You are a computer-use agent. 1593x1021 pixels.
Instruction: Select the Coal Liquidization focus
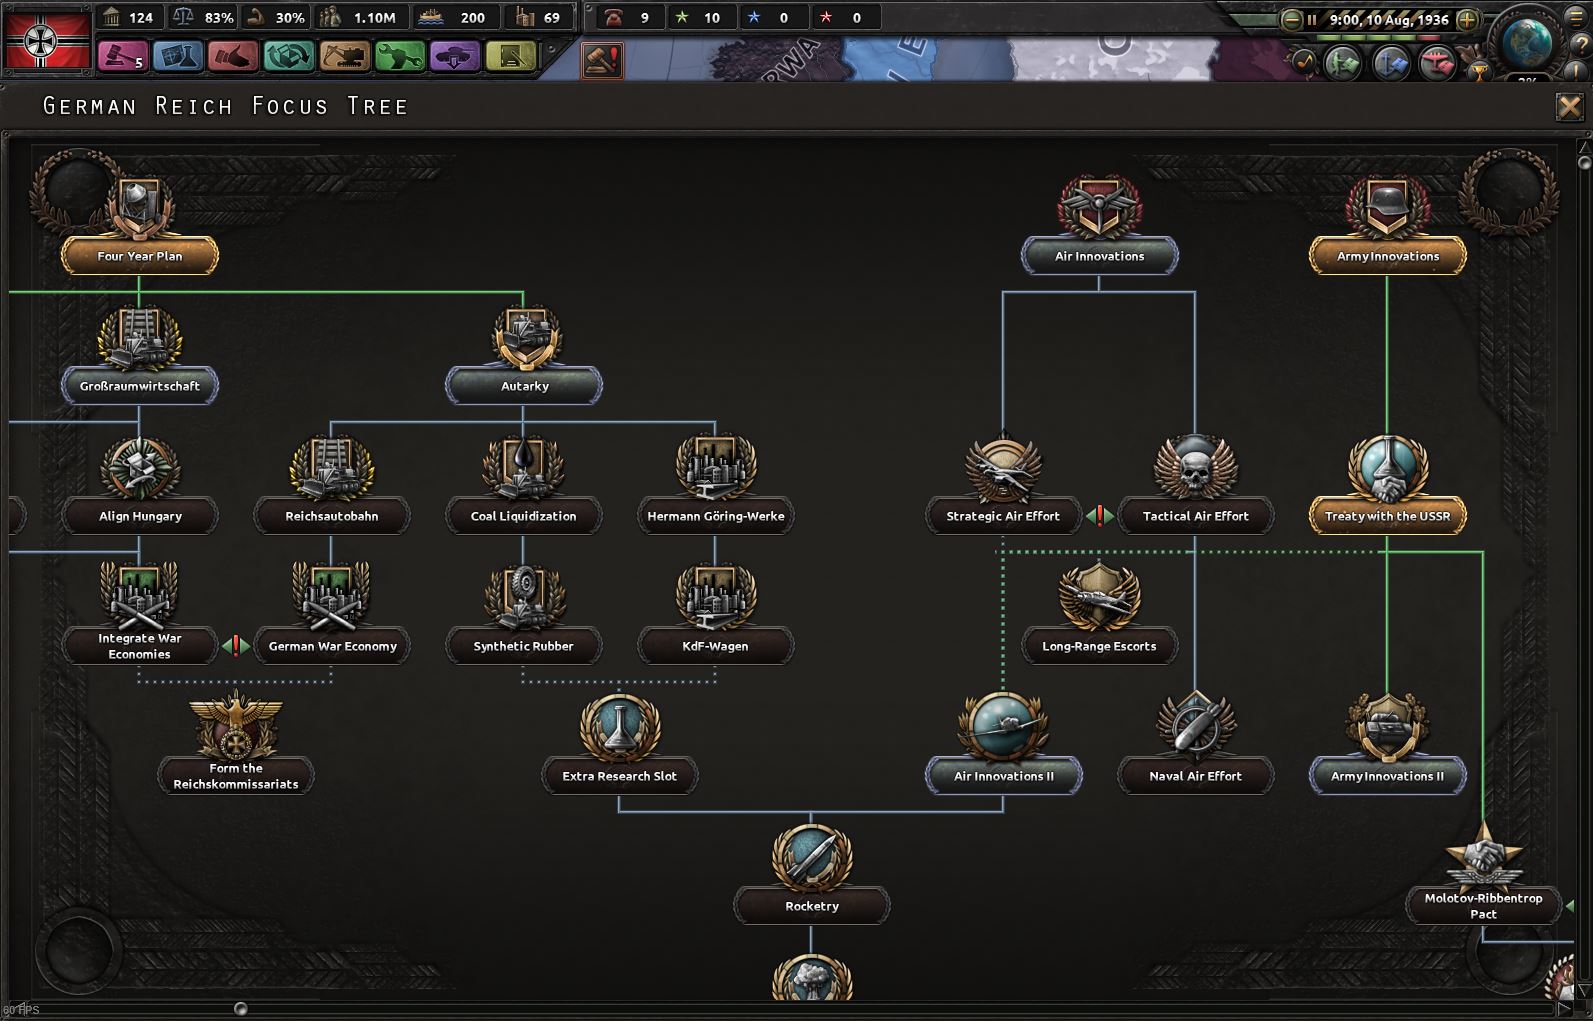pyautogui.click(x=523, y=516)
